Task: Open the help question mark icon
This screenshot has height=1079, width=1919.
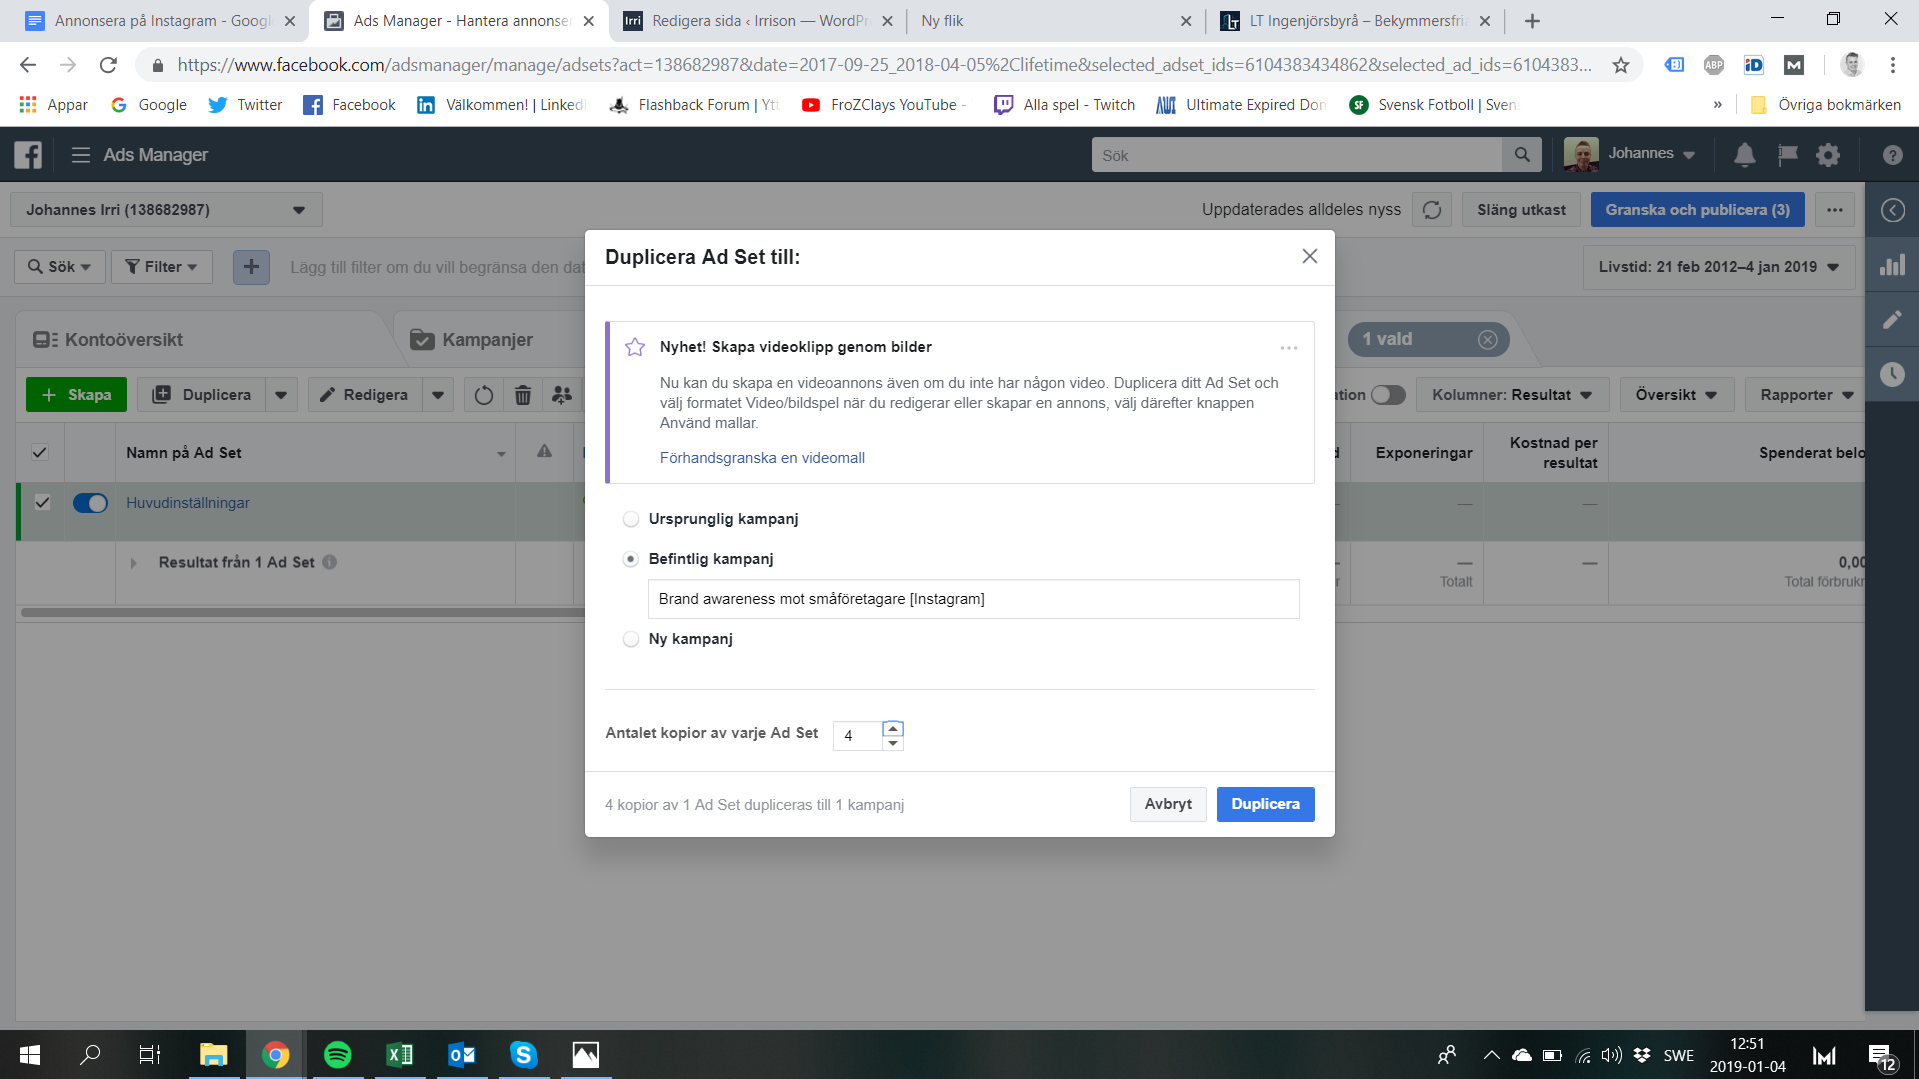Action: tap(1892, 155)
